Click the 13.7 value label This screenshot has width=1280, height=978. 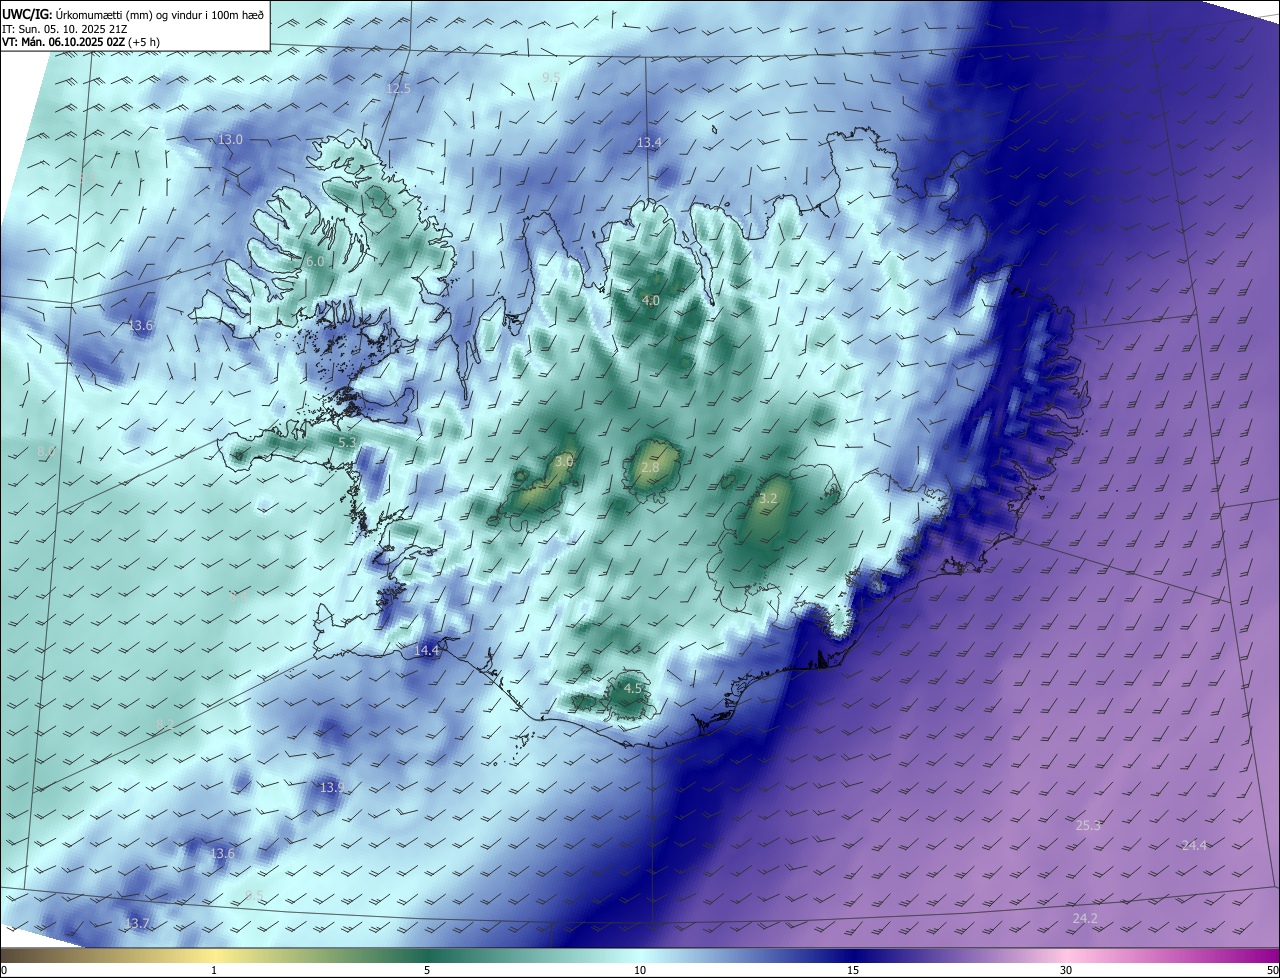137,923
